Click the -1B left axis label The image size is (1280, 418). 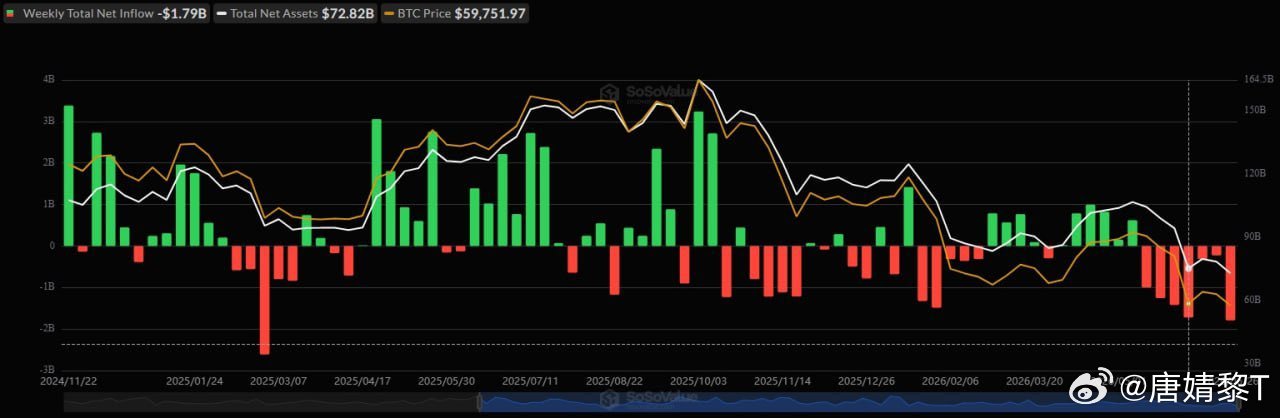pos(47,287)
